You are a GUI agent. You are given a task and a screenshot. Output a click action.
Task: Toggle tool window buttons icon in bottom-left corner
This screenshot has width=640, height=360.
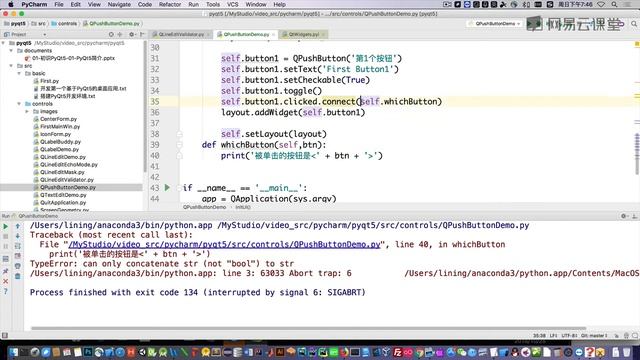tap(5, 336)
